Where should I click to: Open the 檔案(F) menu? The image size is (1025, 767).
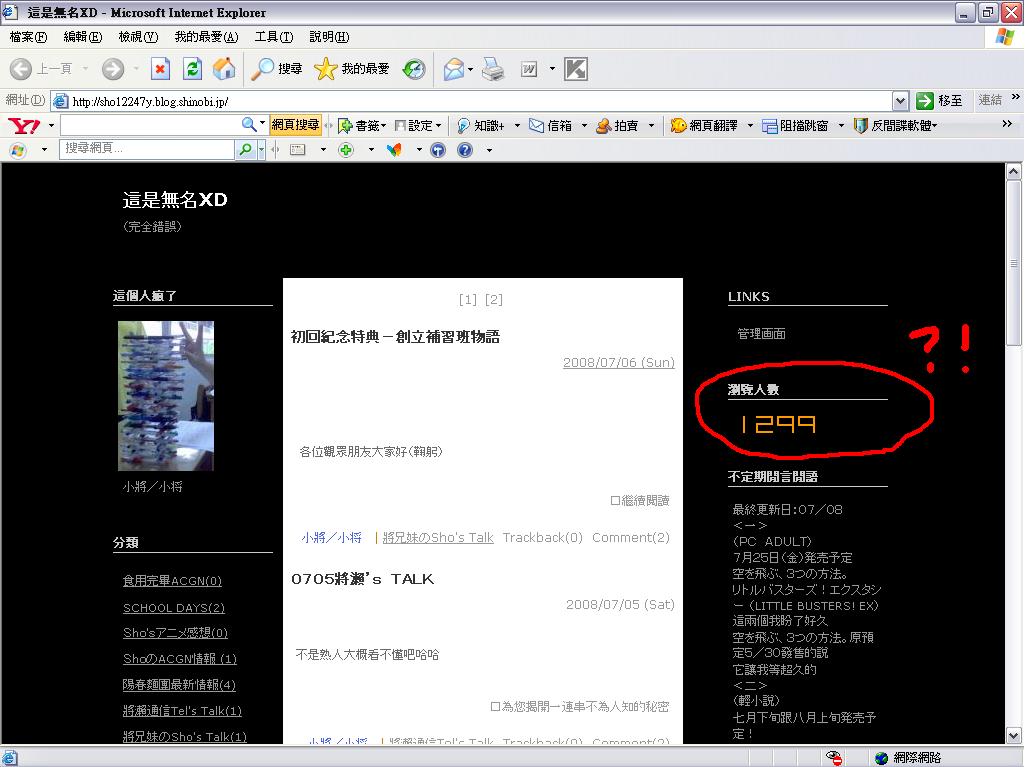[28, 37]
